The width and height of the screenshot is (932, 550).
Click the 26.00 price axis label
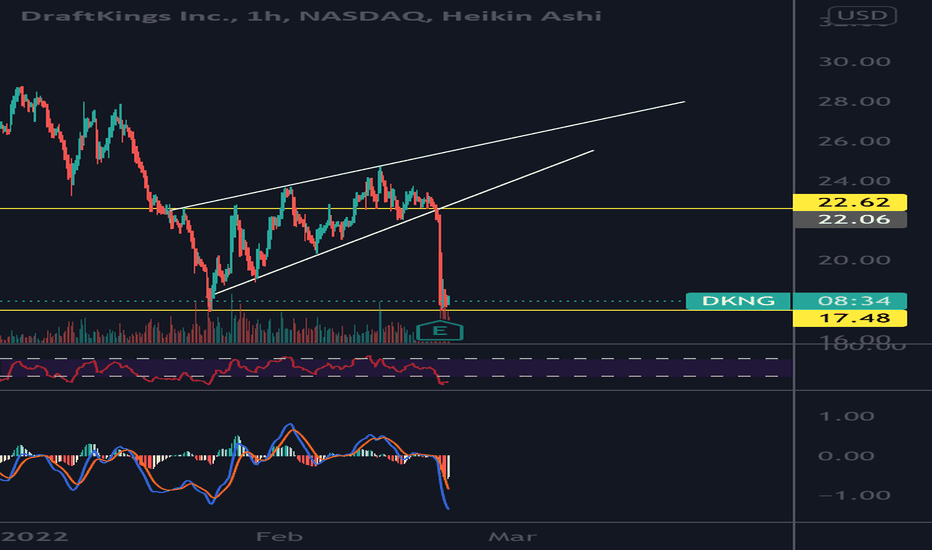click(x=854, y=141)
